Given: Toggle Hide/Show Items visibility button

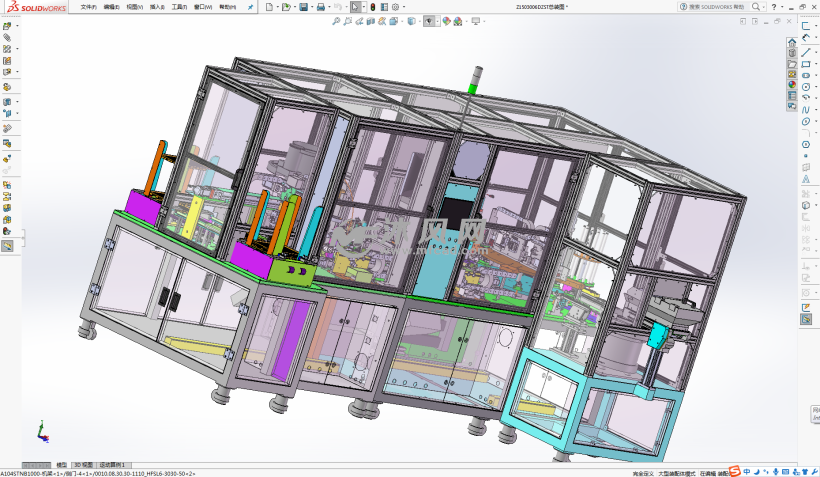Looking at the screenshot, I should point(428,21).
